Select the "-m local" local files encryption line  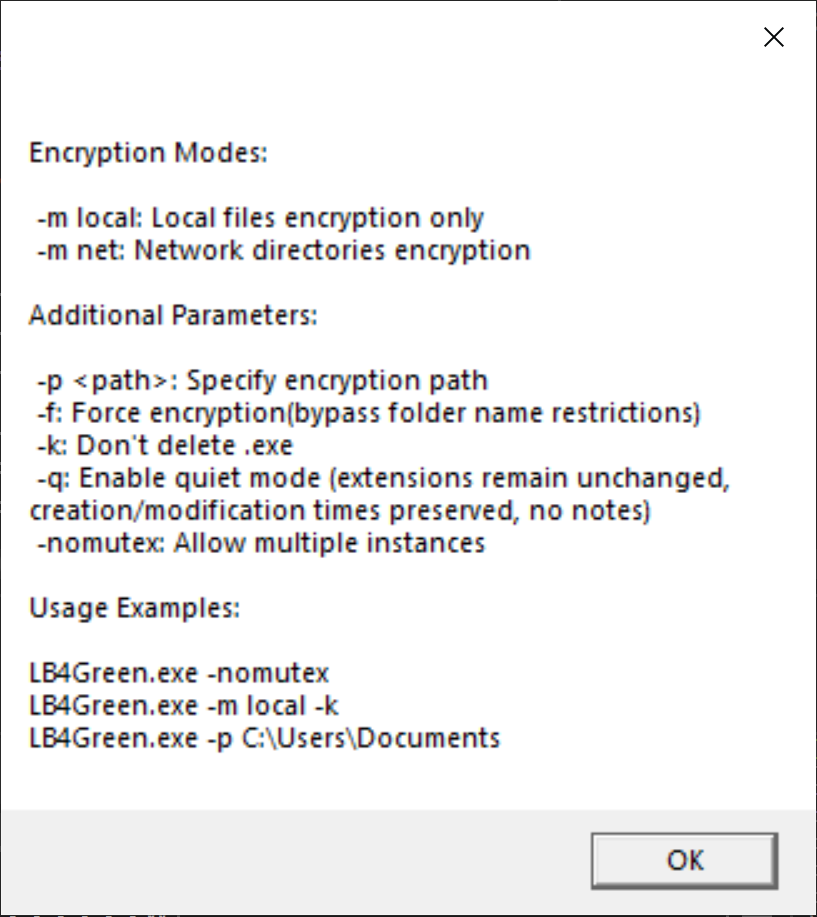click(x=260, y=218)
